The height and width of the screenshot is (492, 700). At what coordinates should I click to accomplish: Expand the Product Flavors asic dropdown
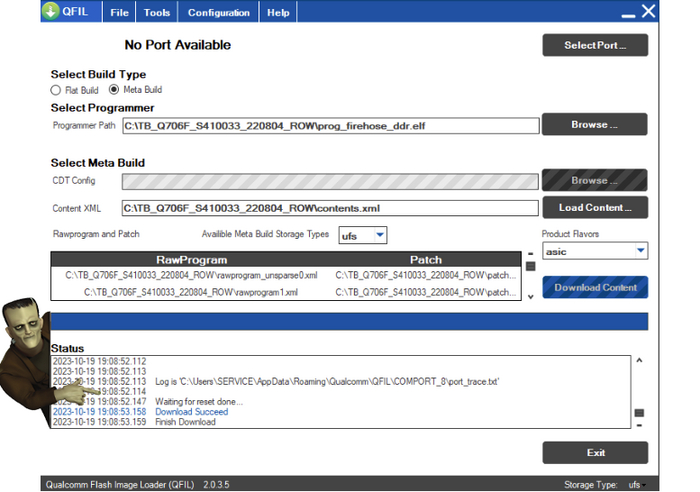click(x=595, y=251)
